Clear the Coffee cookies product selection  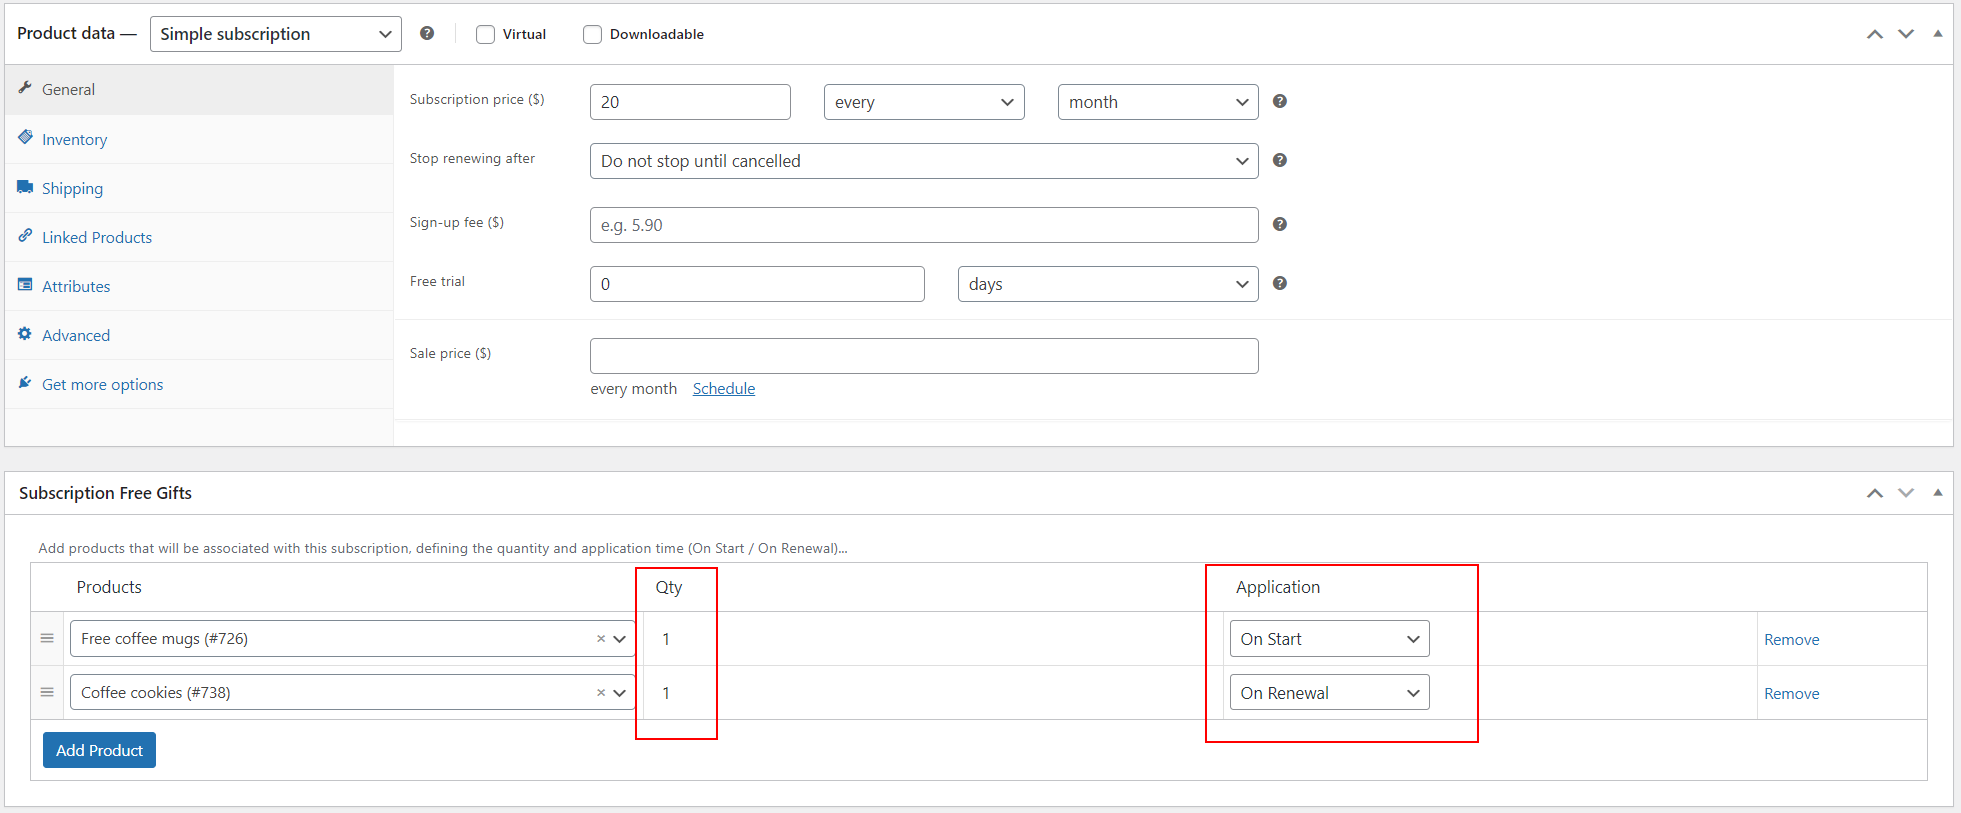tap(601, 693)
